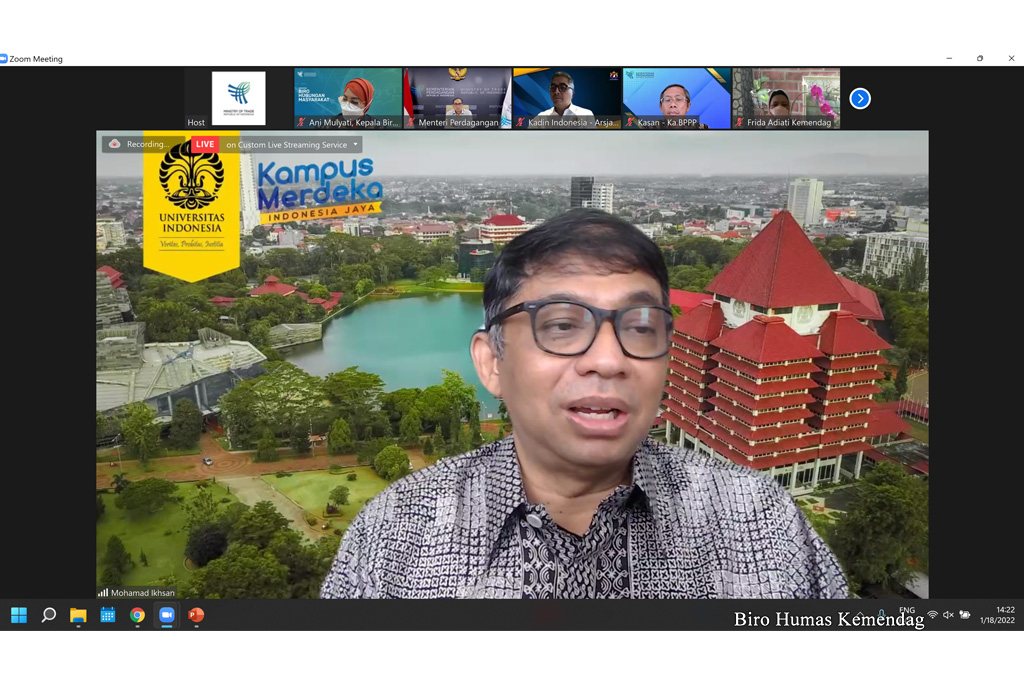Show next participants with the right arrow
Image resolution: width=1024 pixels, height=682 pixels.
coord(860,98)
